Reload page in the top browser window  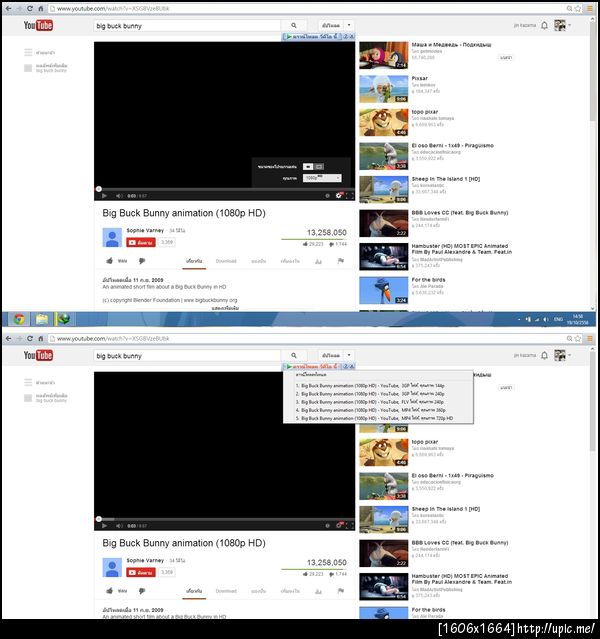tap(30, 8)
